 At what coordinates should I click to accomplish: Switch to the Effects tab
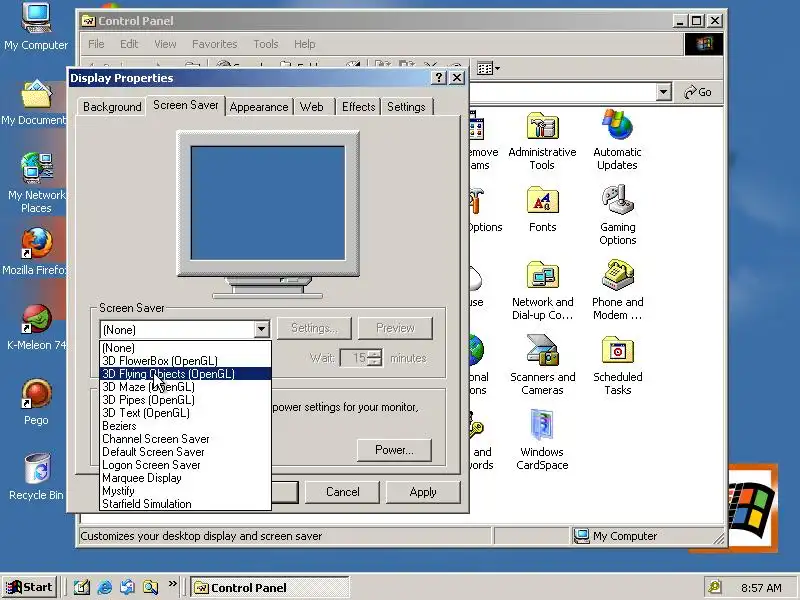point(358,107)
